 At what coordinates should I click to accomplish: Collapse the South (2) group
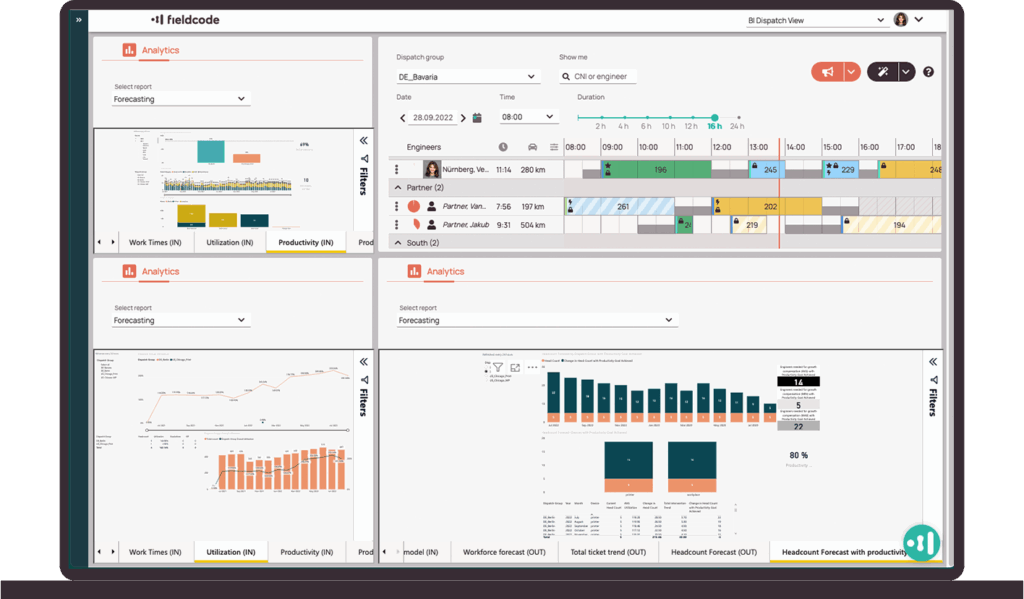click(x=397, y=243)
